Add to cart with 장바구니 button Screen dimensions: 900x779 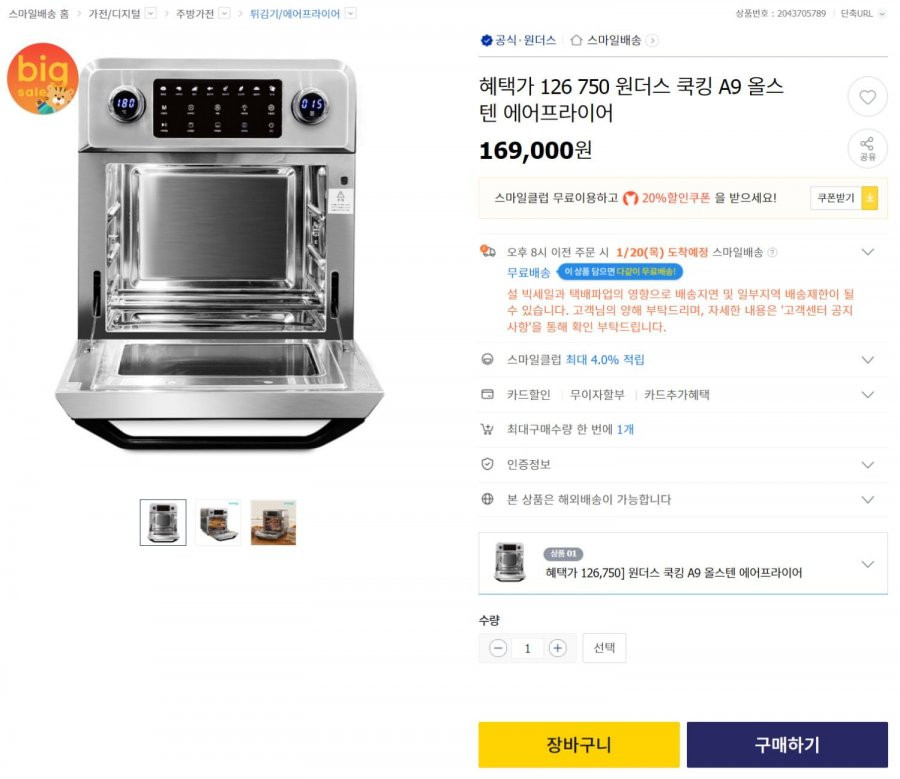click(579, 745)
